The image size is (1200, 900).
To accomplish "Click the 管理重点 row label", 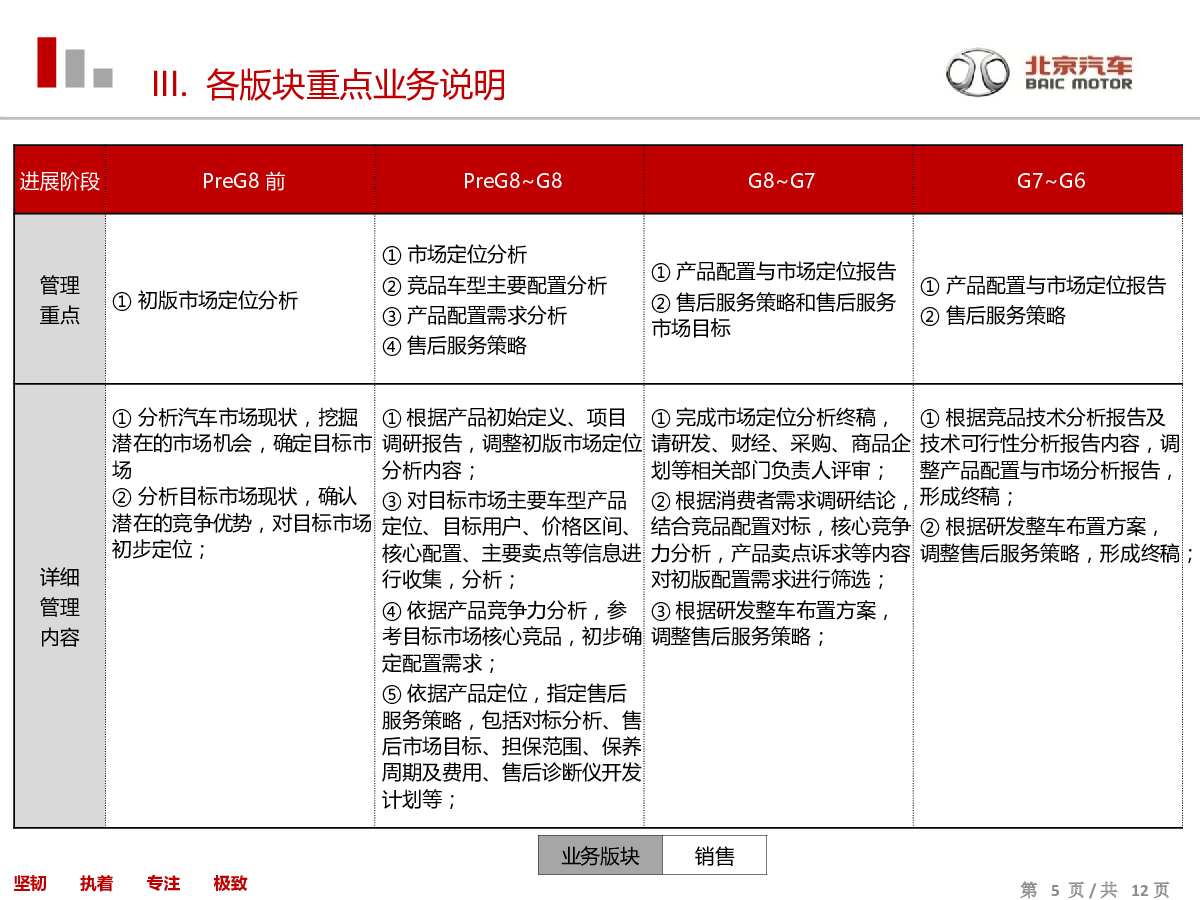I will pyautogui.click(x=60, y=300).
